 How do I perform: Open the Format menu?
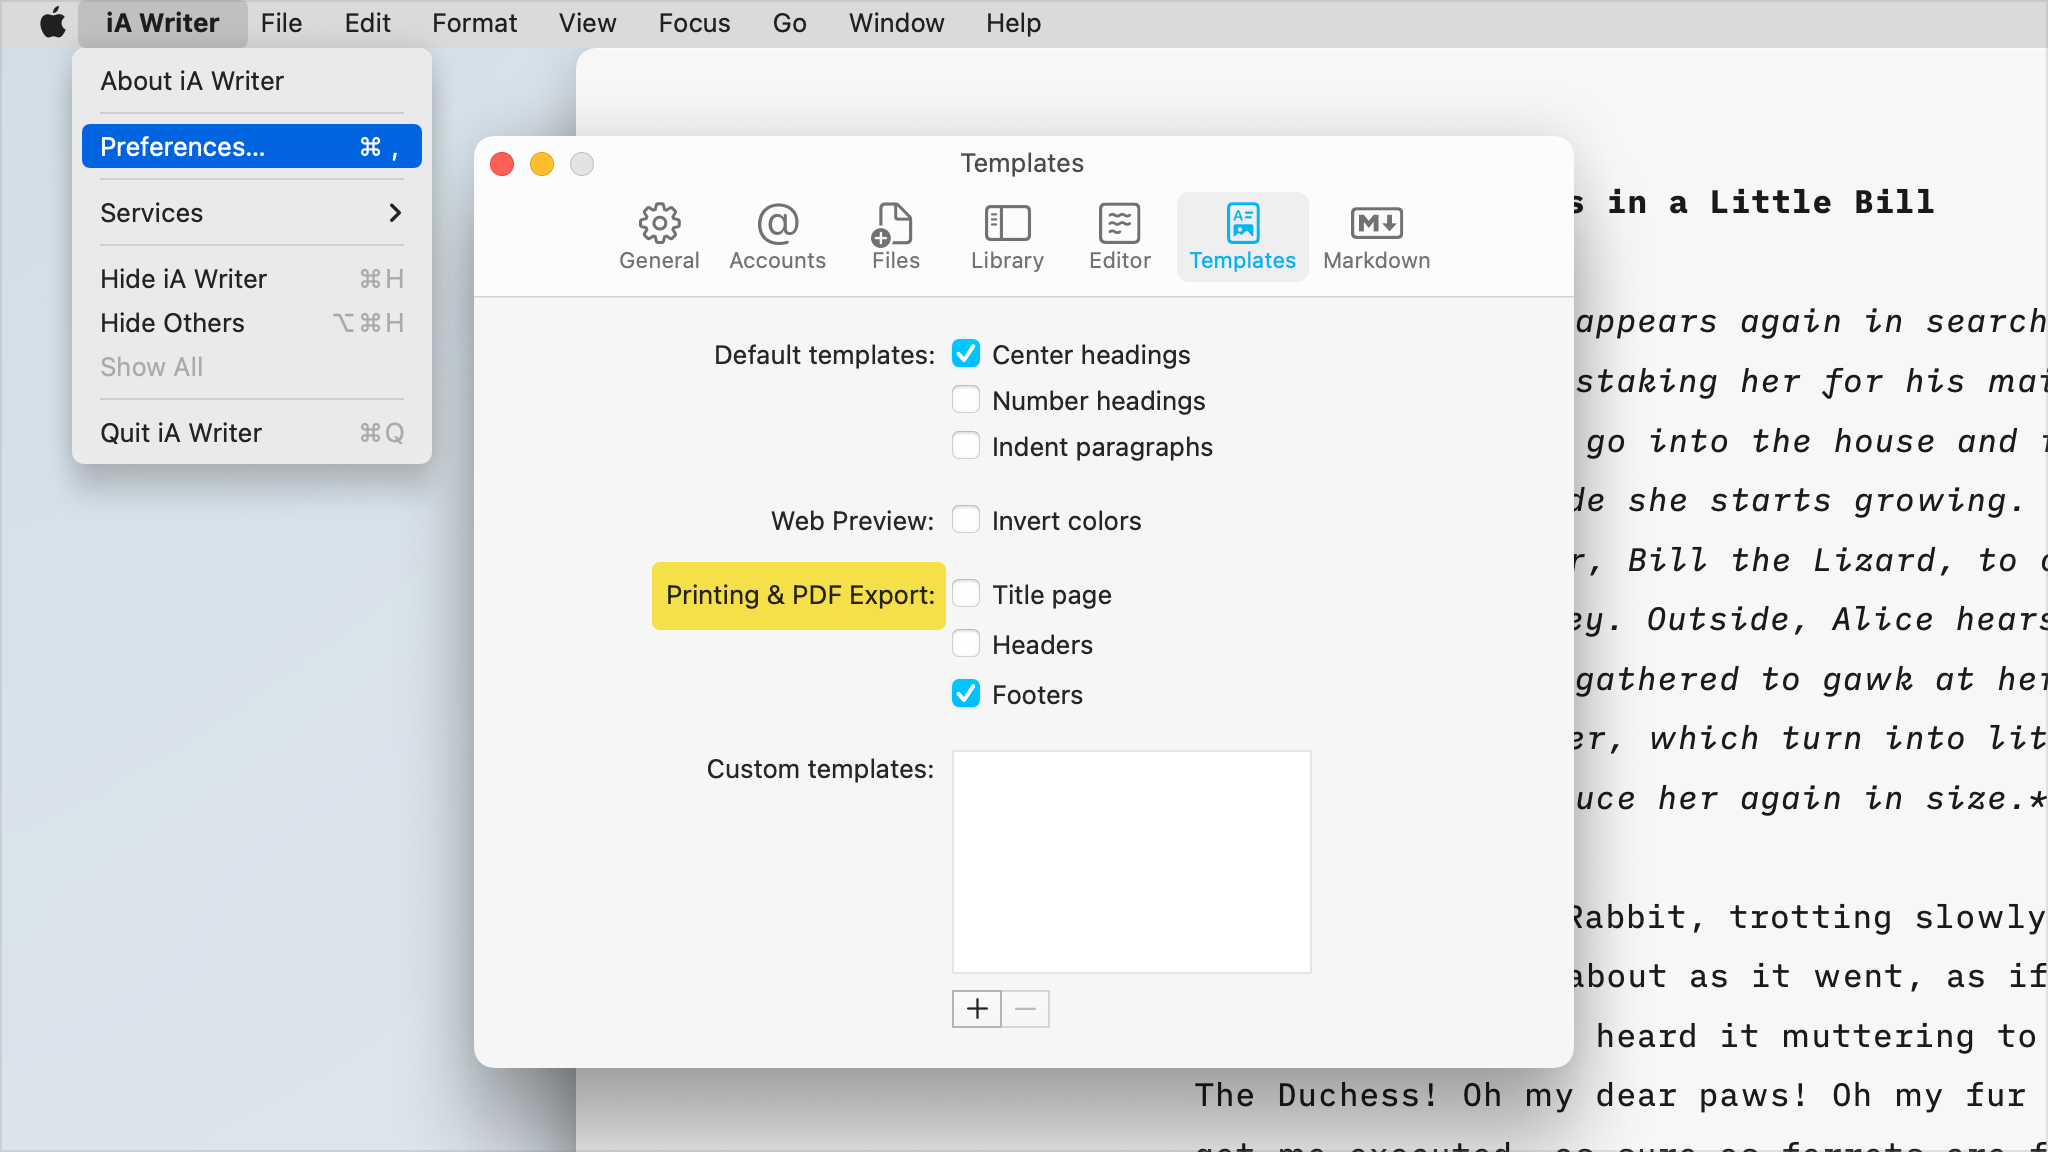pyautogui.click(x=474, y=23)
